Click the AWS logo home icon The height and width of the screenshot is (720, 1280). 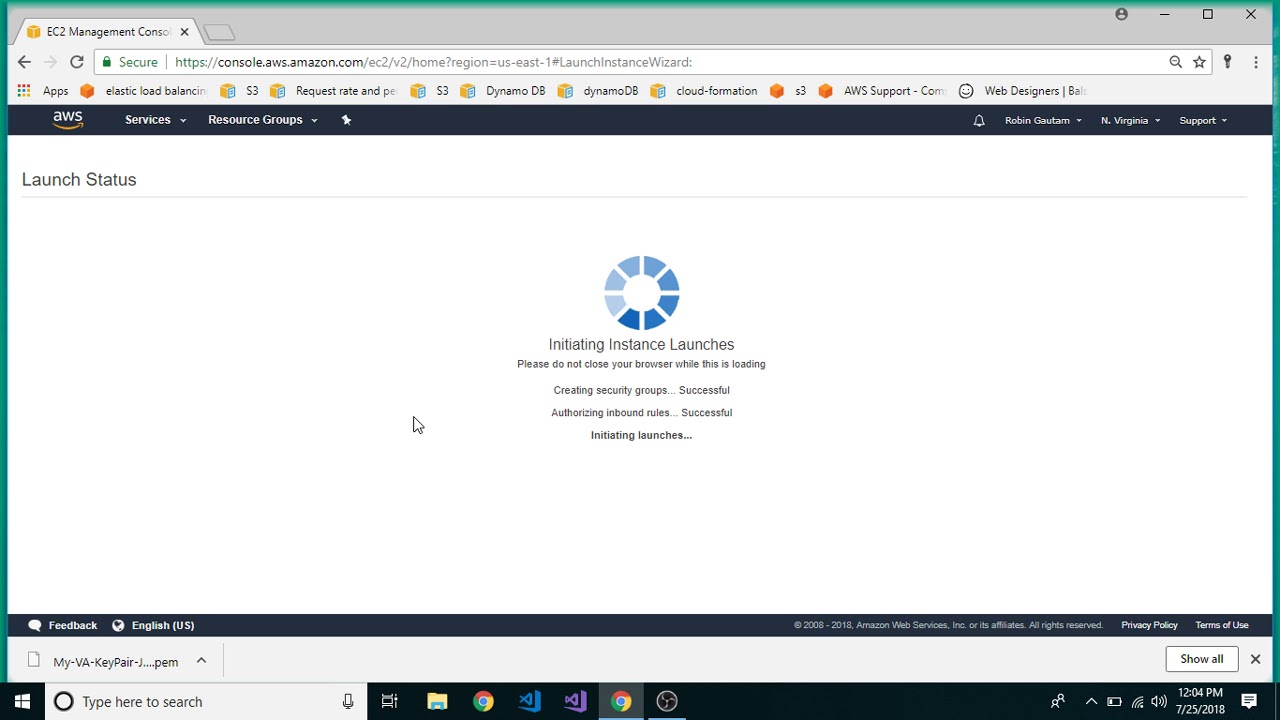point(68,120)
